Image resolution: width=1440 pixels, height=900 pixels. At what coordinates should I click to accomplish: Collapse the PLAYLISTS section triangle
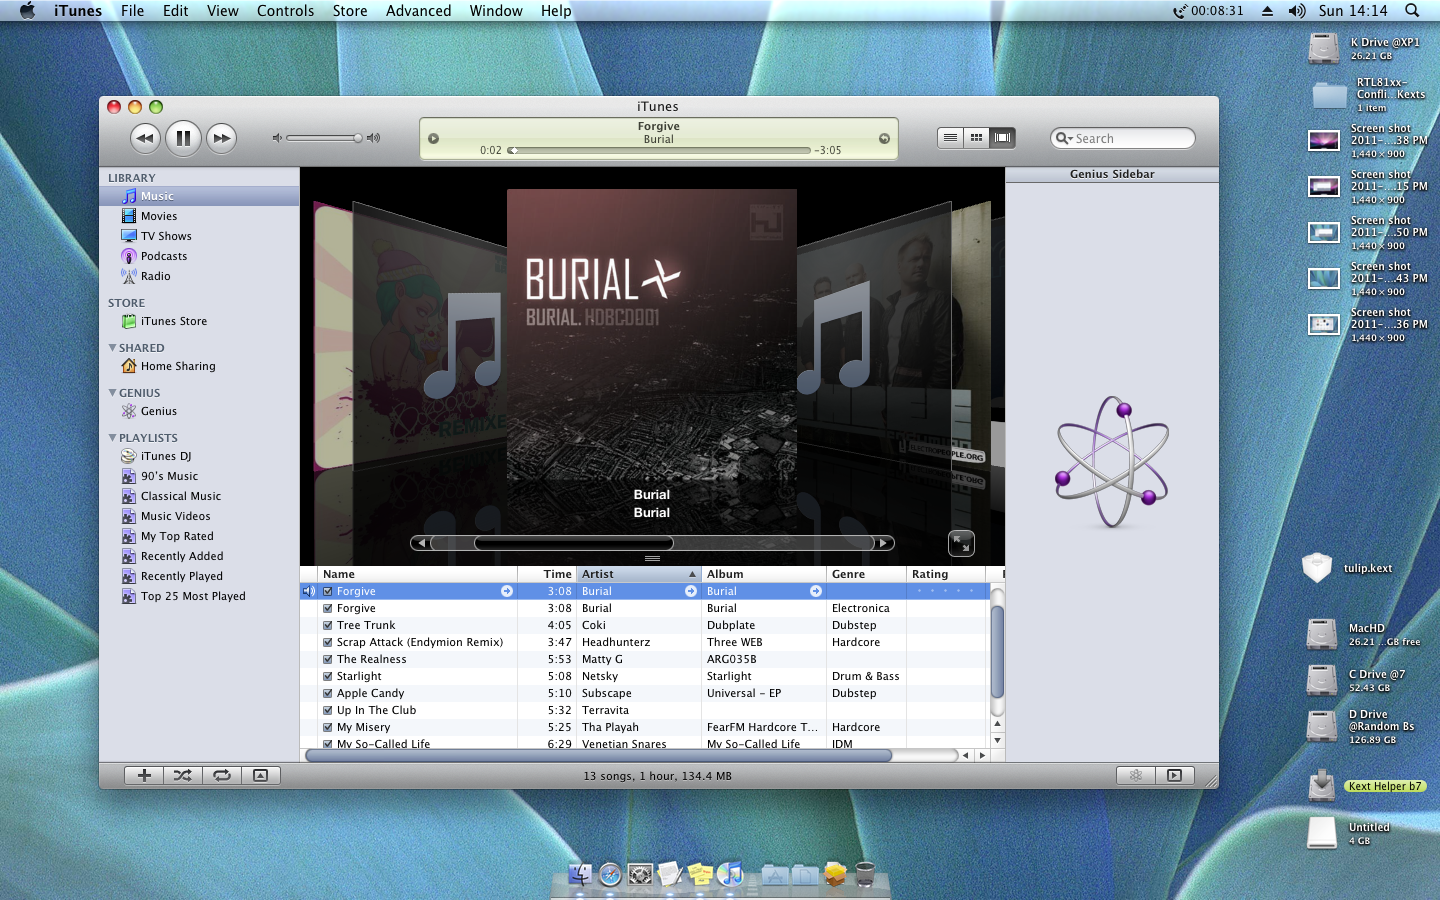click(112, 438)
